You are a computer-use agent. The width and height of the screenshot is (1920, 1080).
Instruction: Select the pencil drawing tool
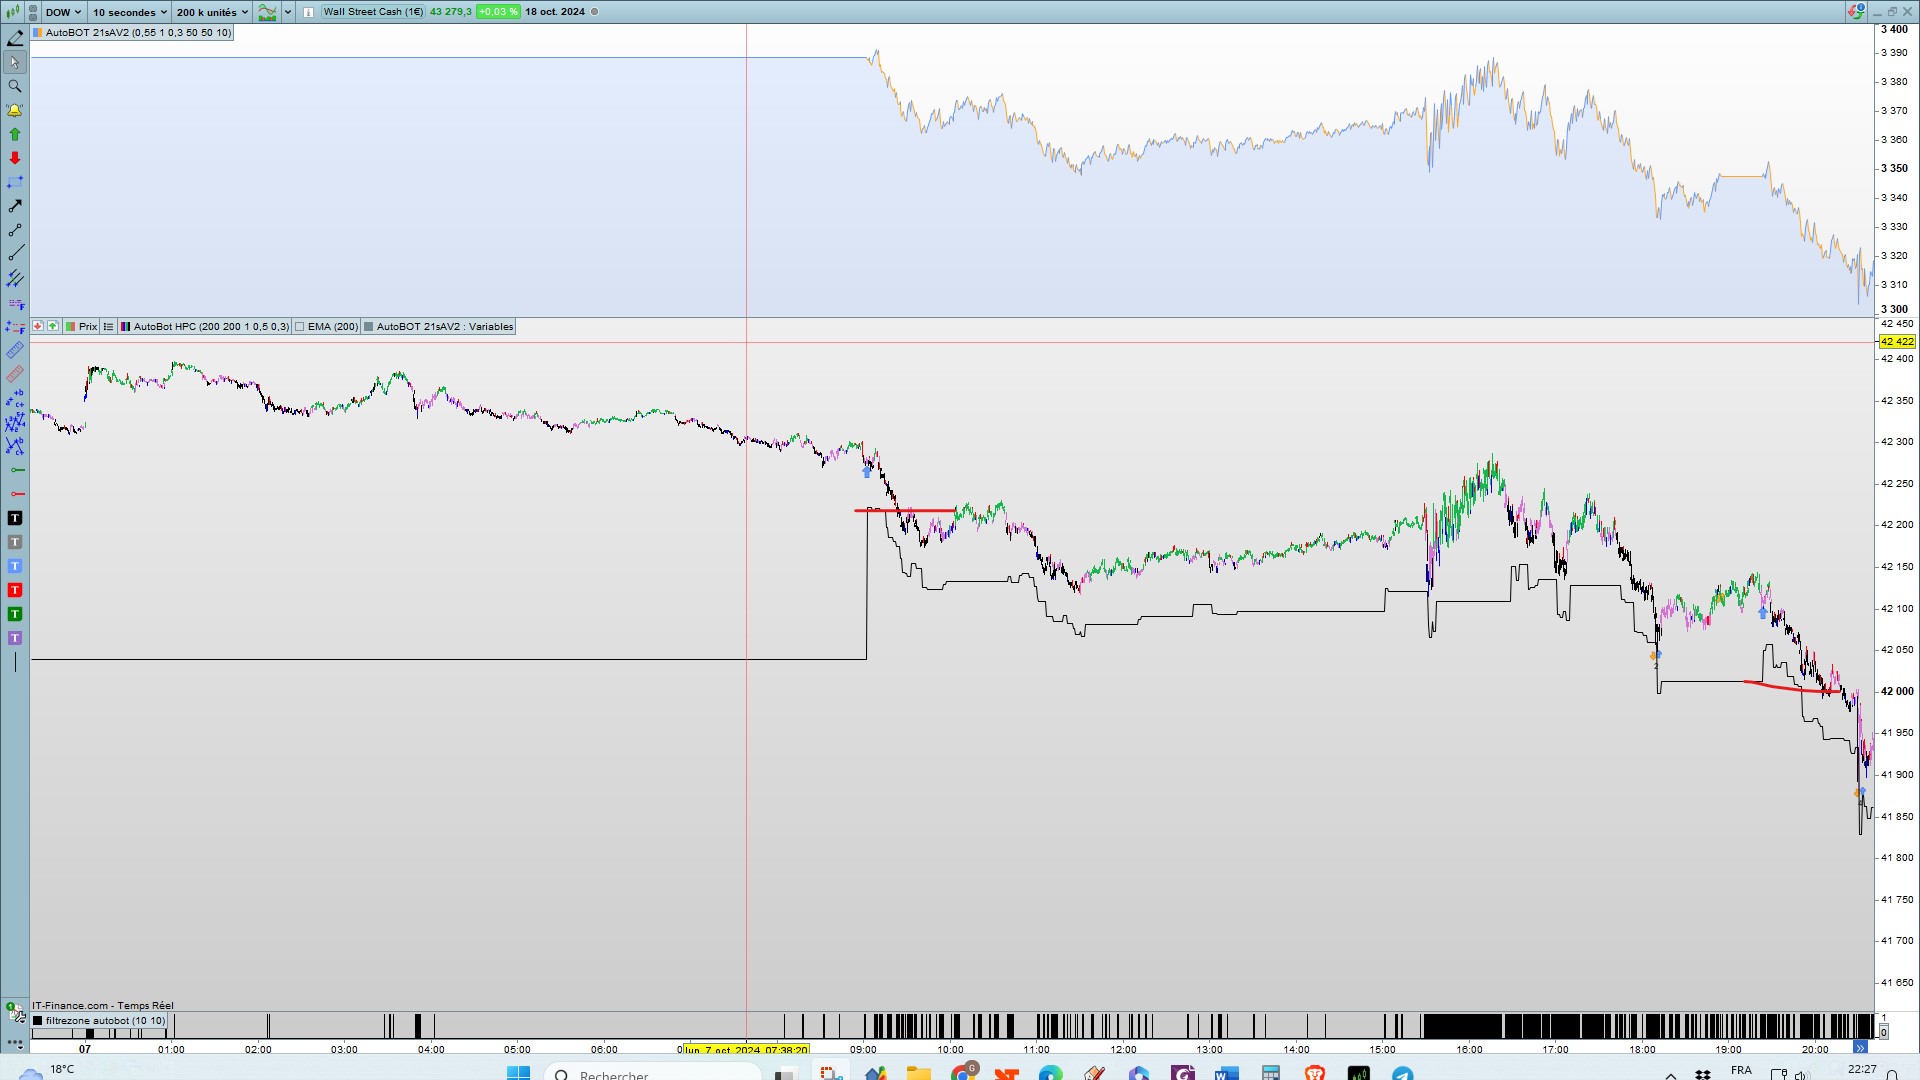(15, 38)
